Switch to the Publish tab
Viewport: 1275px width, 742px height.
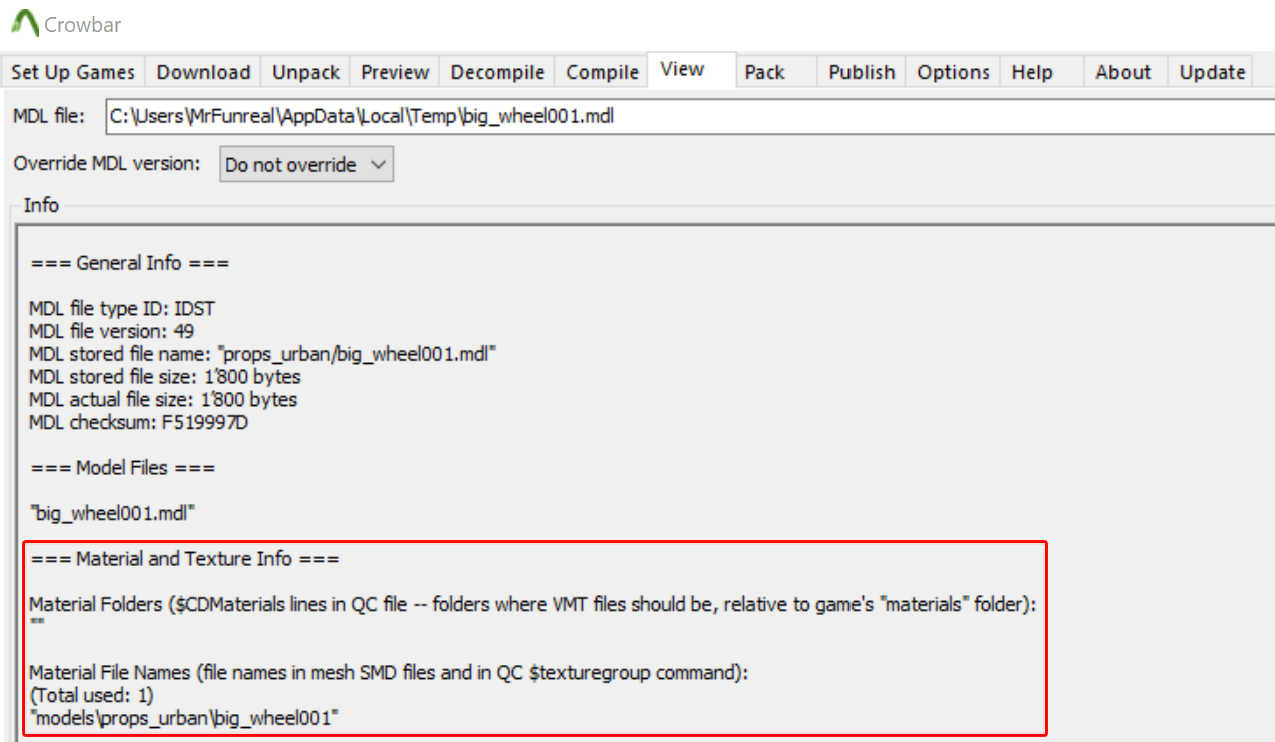coord(862,72)
